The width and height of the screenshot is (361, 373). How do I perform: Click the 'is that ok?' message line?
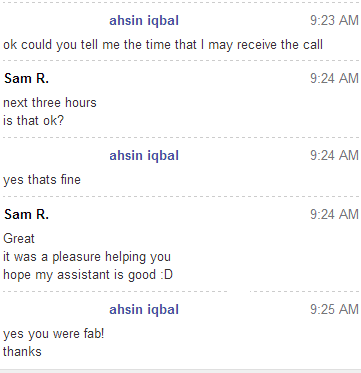pos(33,121)
